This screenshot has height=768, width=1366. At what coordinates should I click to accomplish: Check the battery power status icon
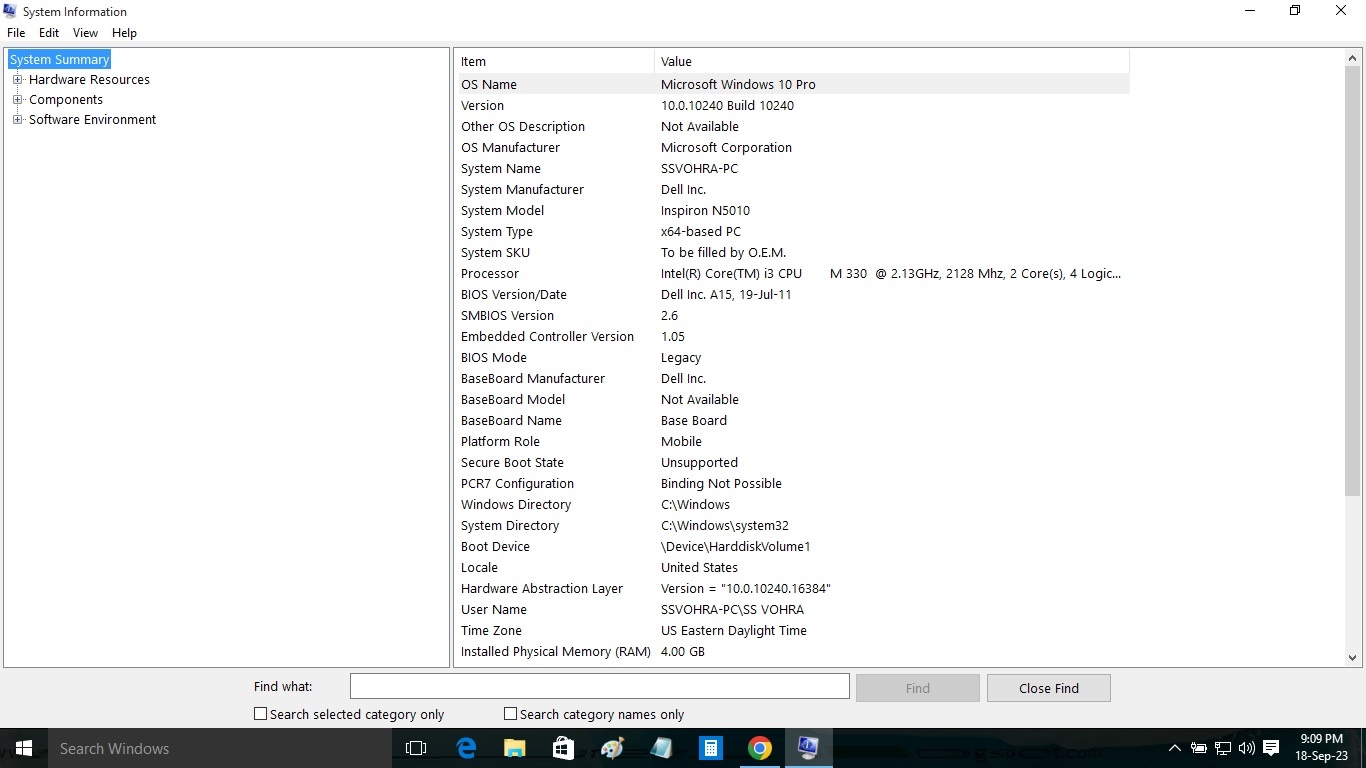click(1199, 748)
